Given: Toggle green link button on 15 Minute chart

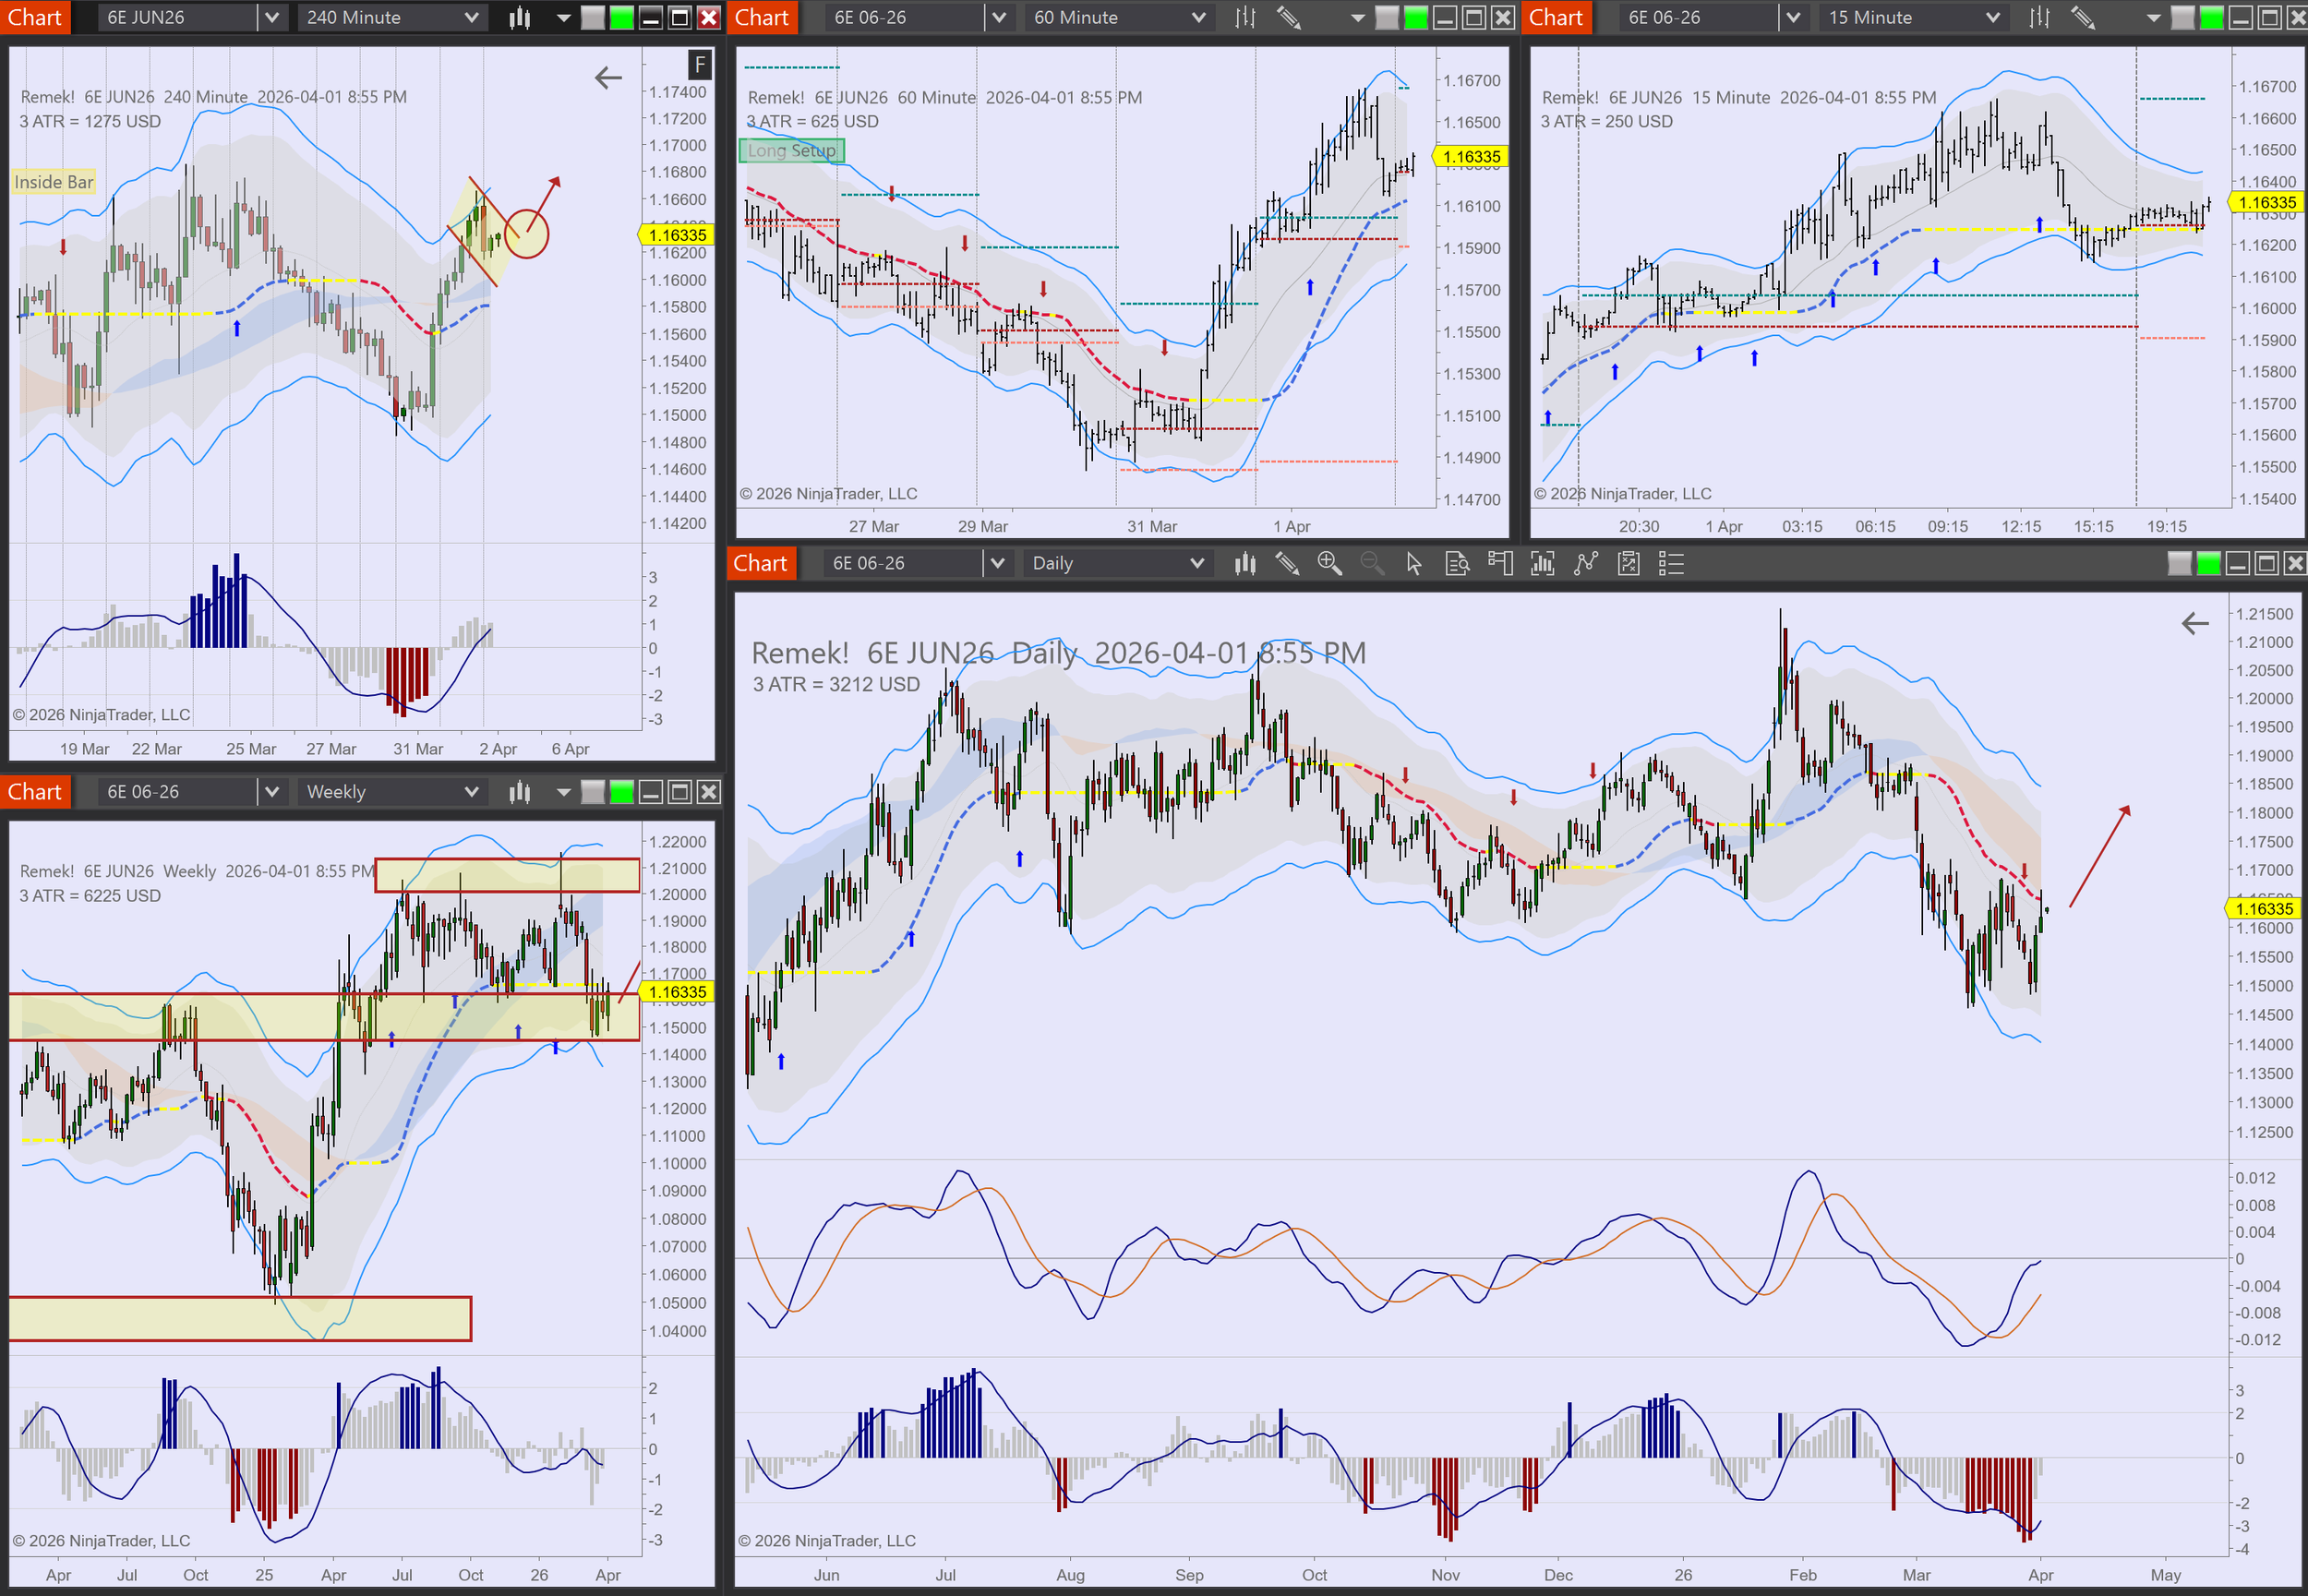Looking at the screenshot, I should tap(2212, 18).
